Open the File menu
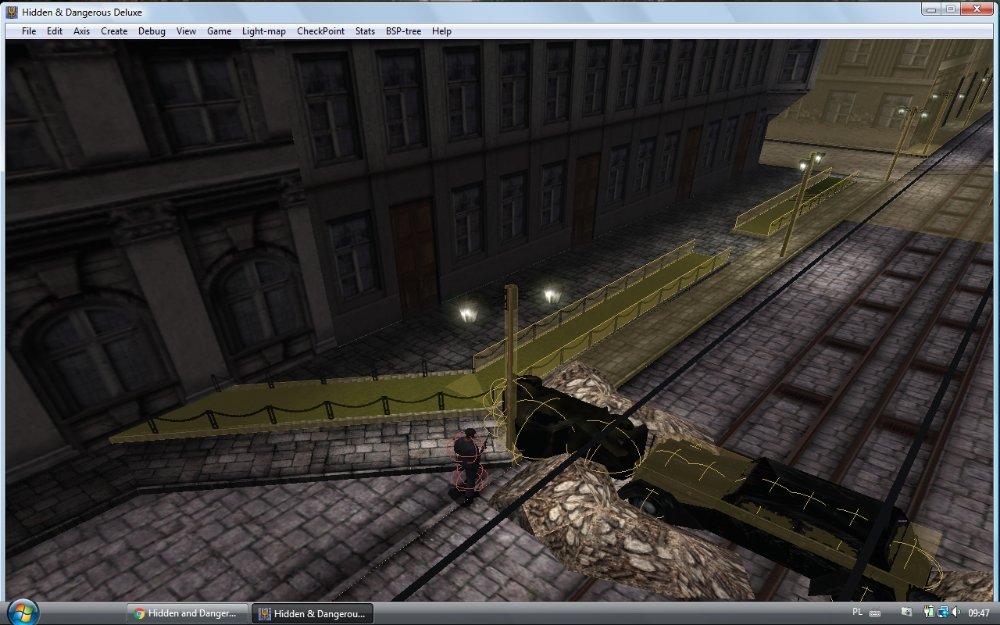The width and height of the screenshot is (1000, 625). click(28, 31)
